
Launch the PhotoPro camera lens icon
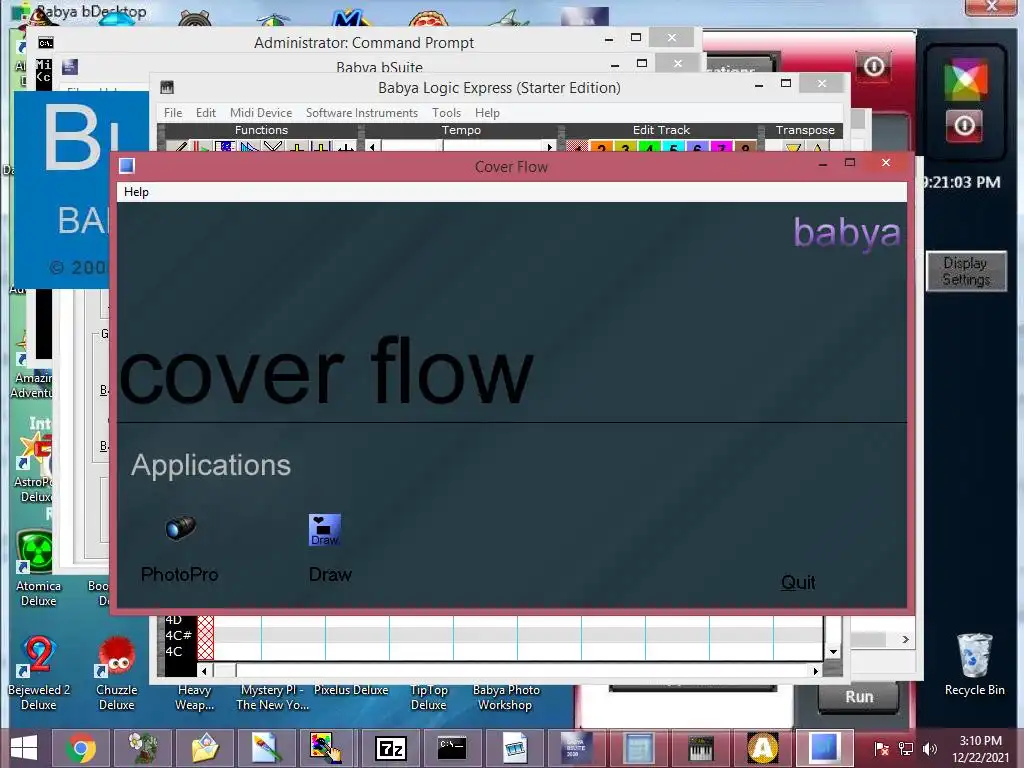[180, 528]
